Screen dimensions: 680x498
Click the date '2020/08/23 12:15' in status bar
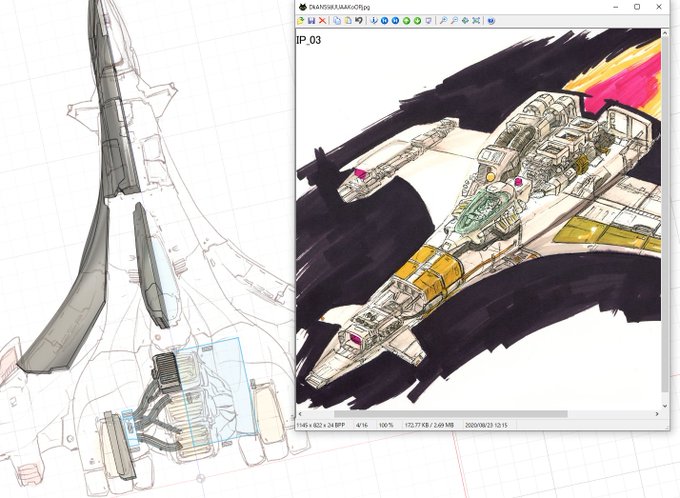486,425
